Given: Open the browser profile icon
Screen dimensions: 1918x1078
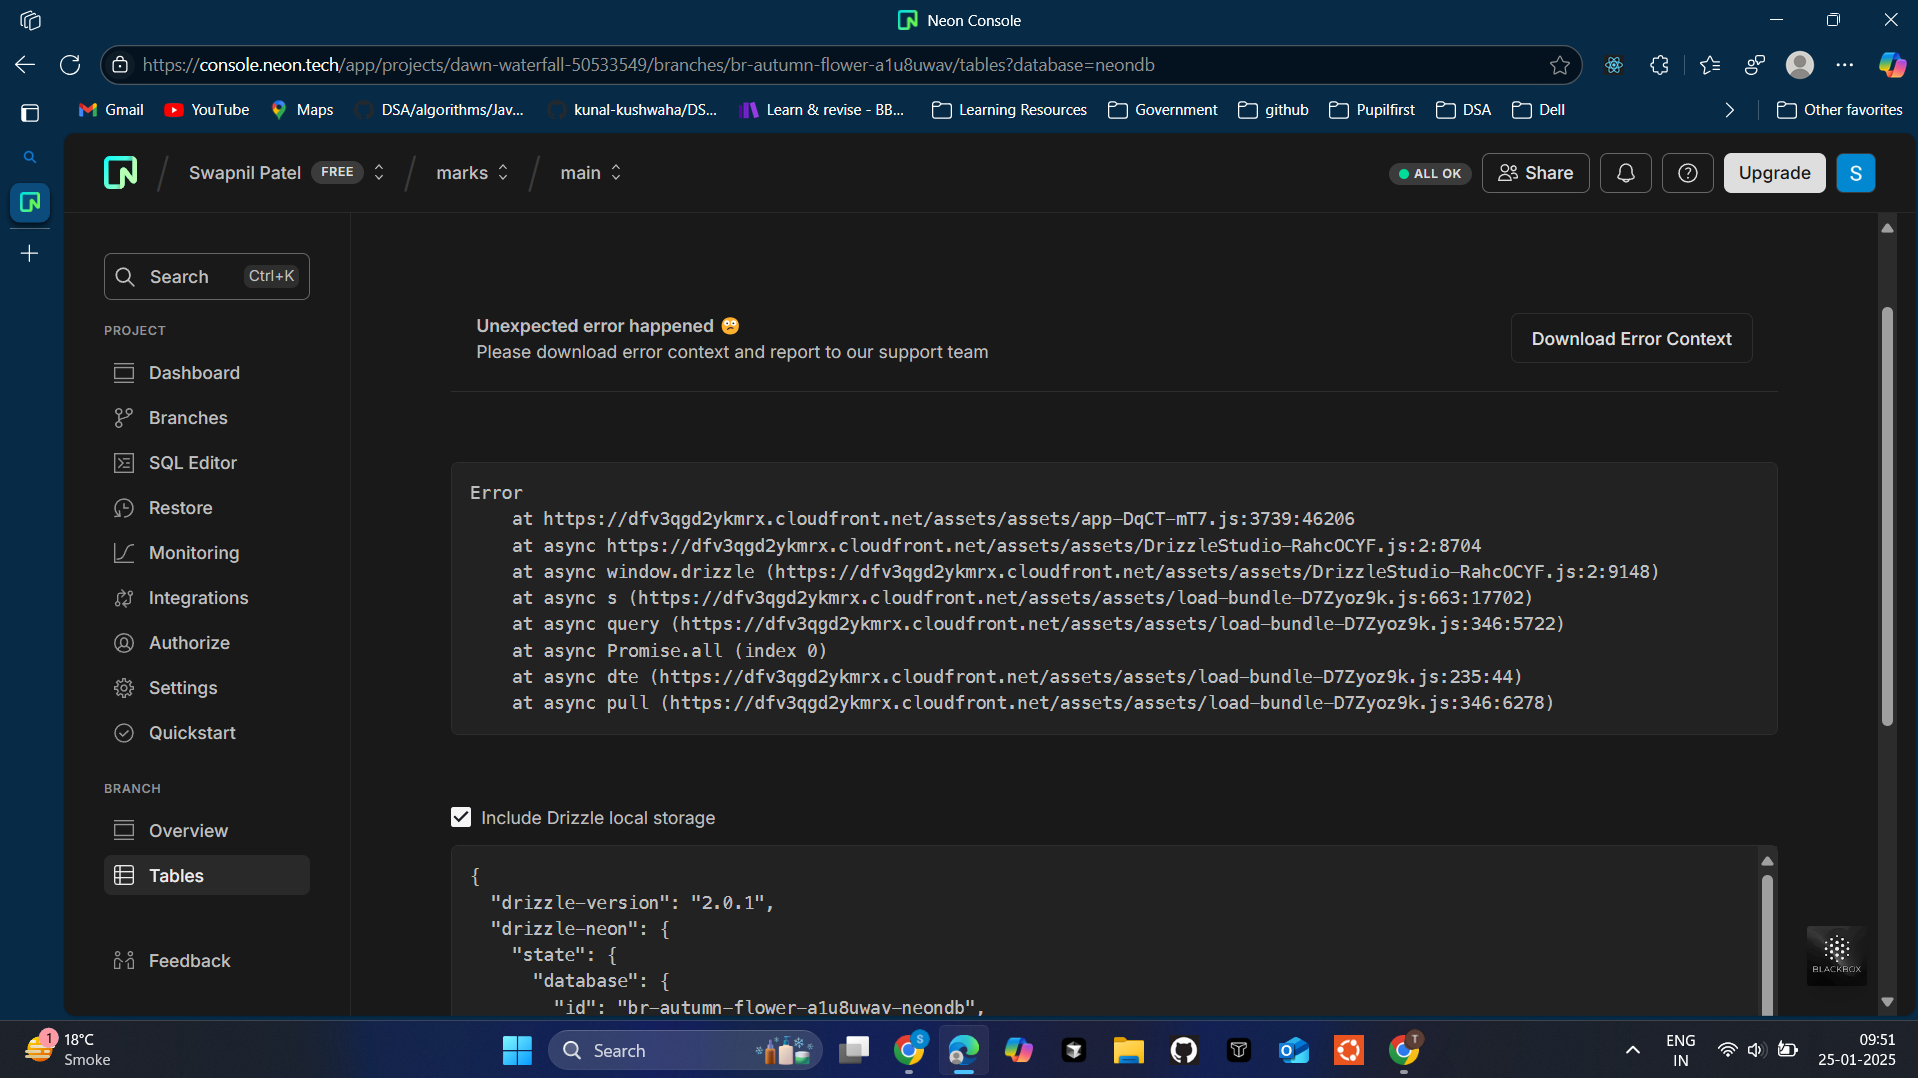Looking at the screenshot, I should 1800,65.
